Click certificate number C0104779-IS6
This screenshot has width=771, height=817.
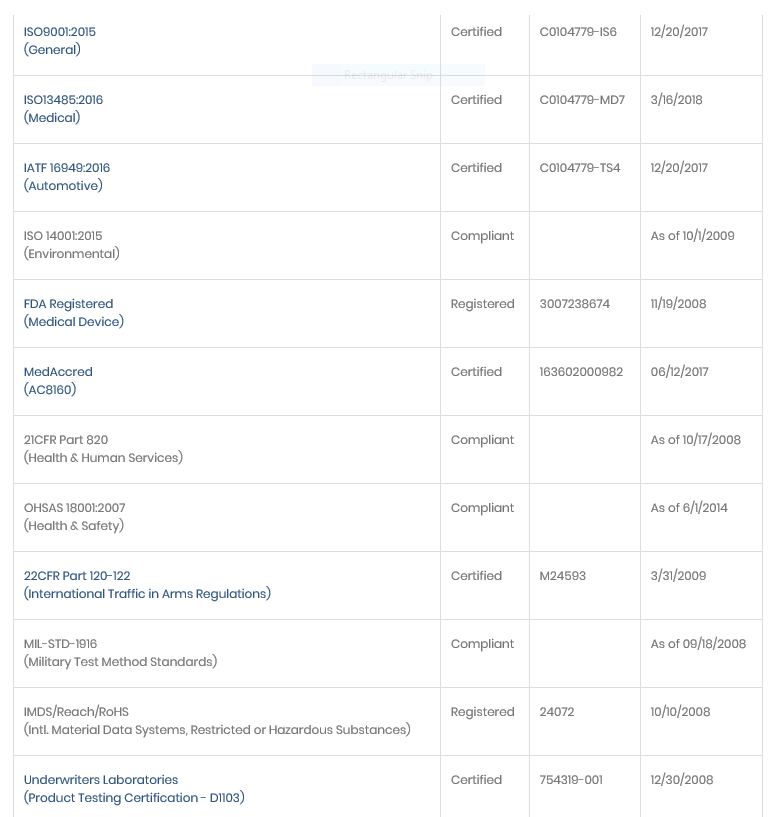578,32
